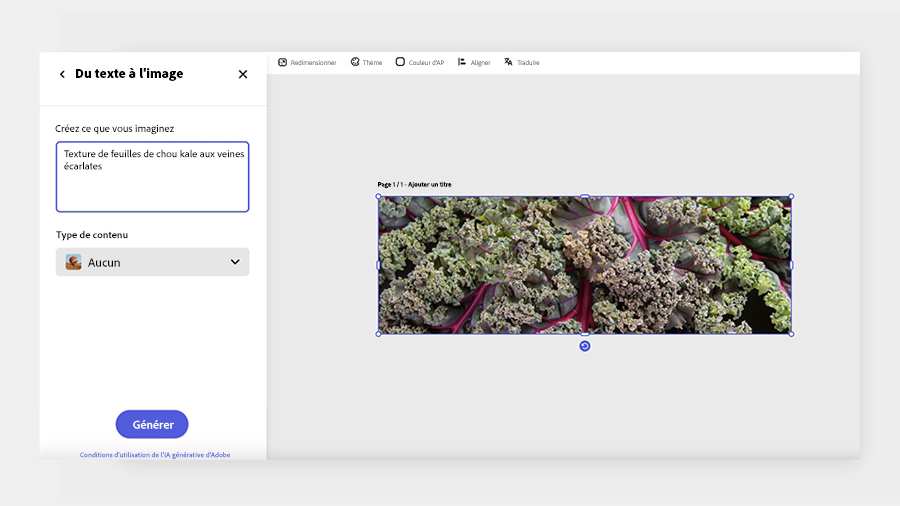Open the Redimensionner resize tool
900x506 pixels.
coord(307,63)
